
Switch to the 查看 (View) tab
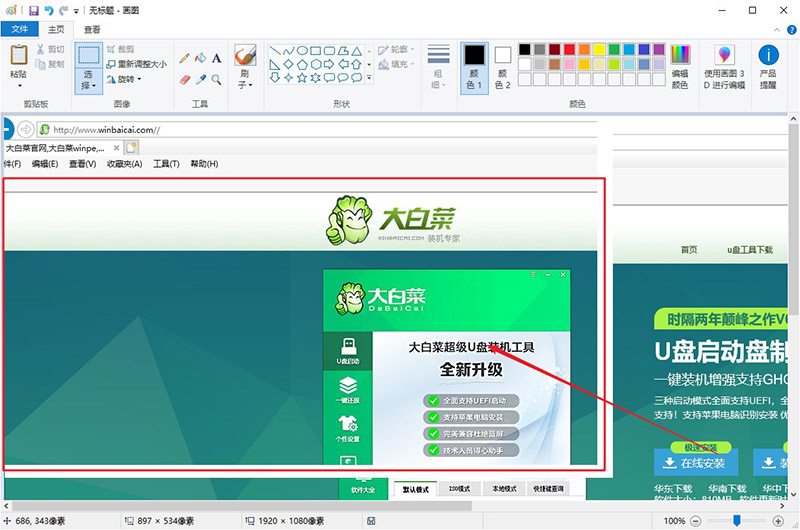[92, 29]
